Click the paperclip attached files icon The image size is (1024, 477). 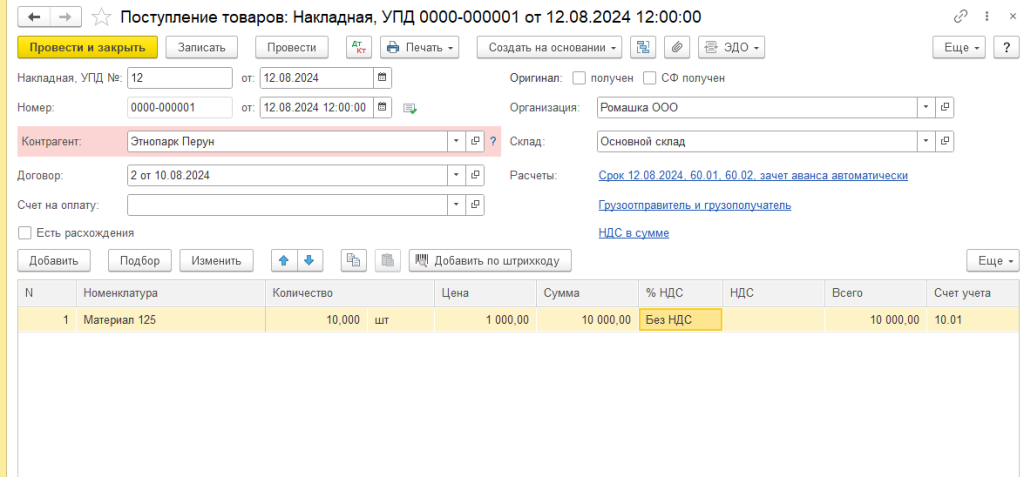(x=677, y=47)
